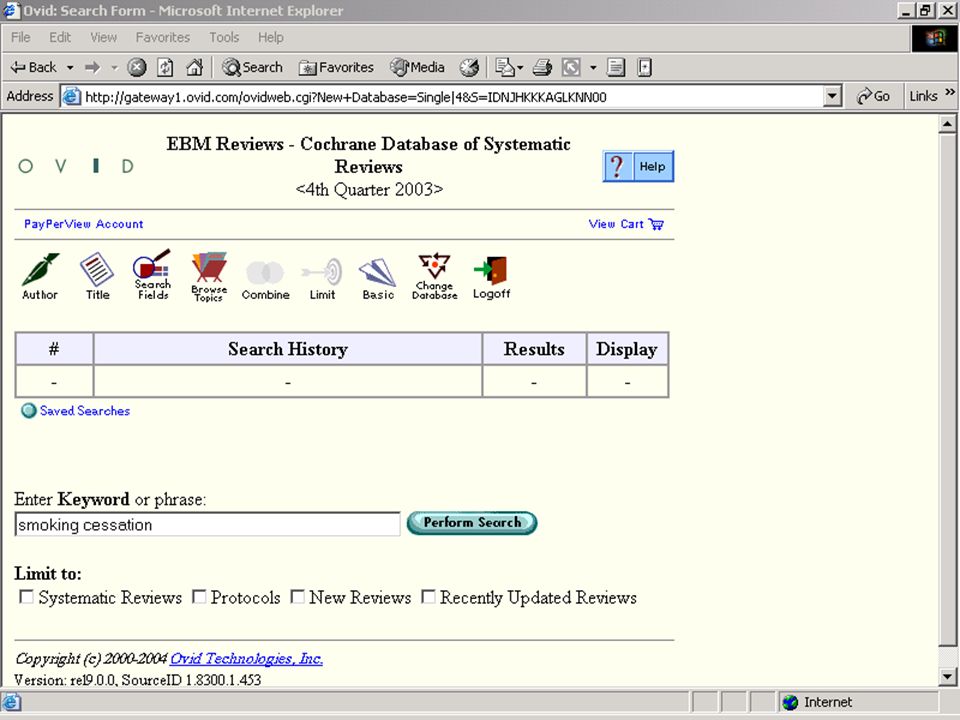Expand the Back button history dropdown
The image size is (960, 720).
click(x=70, y=67)
